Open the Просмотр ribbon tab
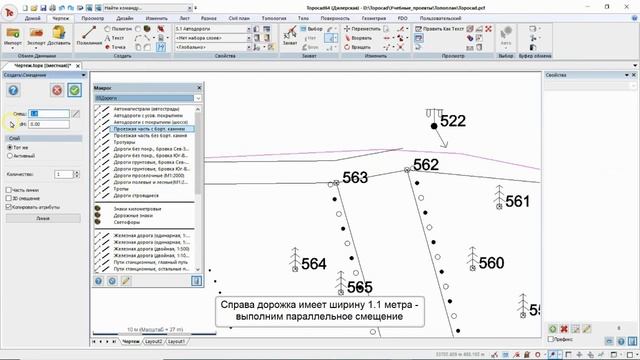Viewport: 640px width, 360px height. click(92, 18)
